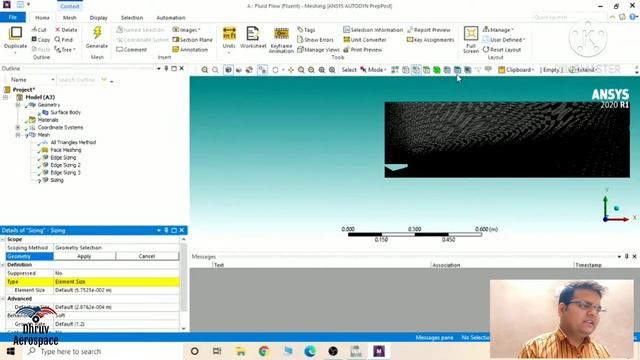
Task: Switch to the Home ribbon tab
Action: pos(42,18)
